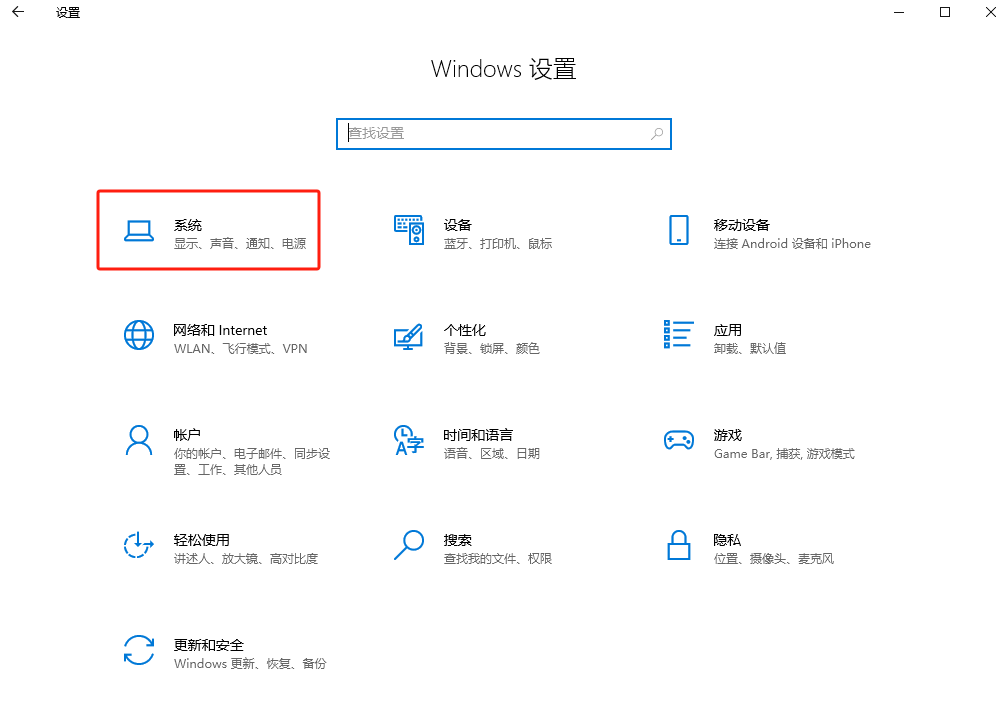Click the description 背景、锁屏、颜色
Image resolution: width=1004 pixels, height=707 pixels.
(492, 349)
